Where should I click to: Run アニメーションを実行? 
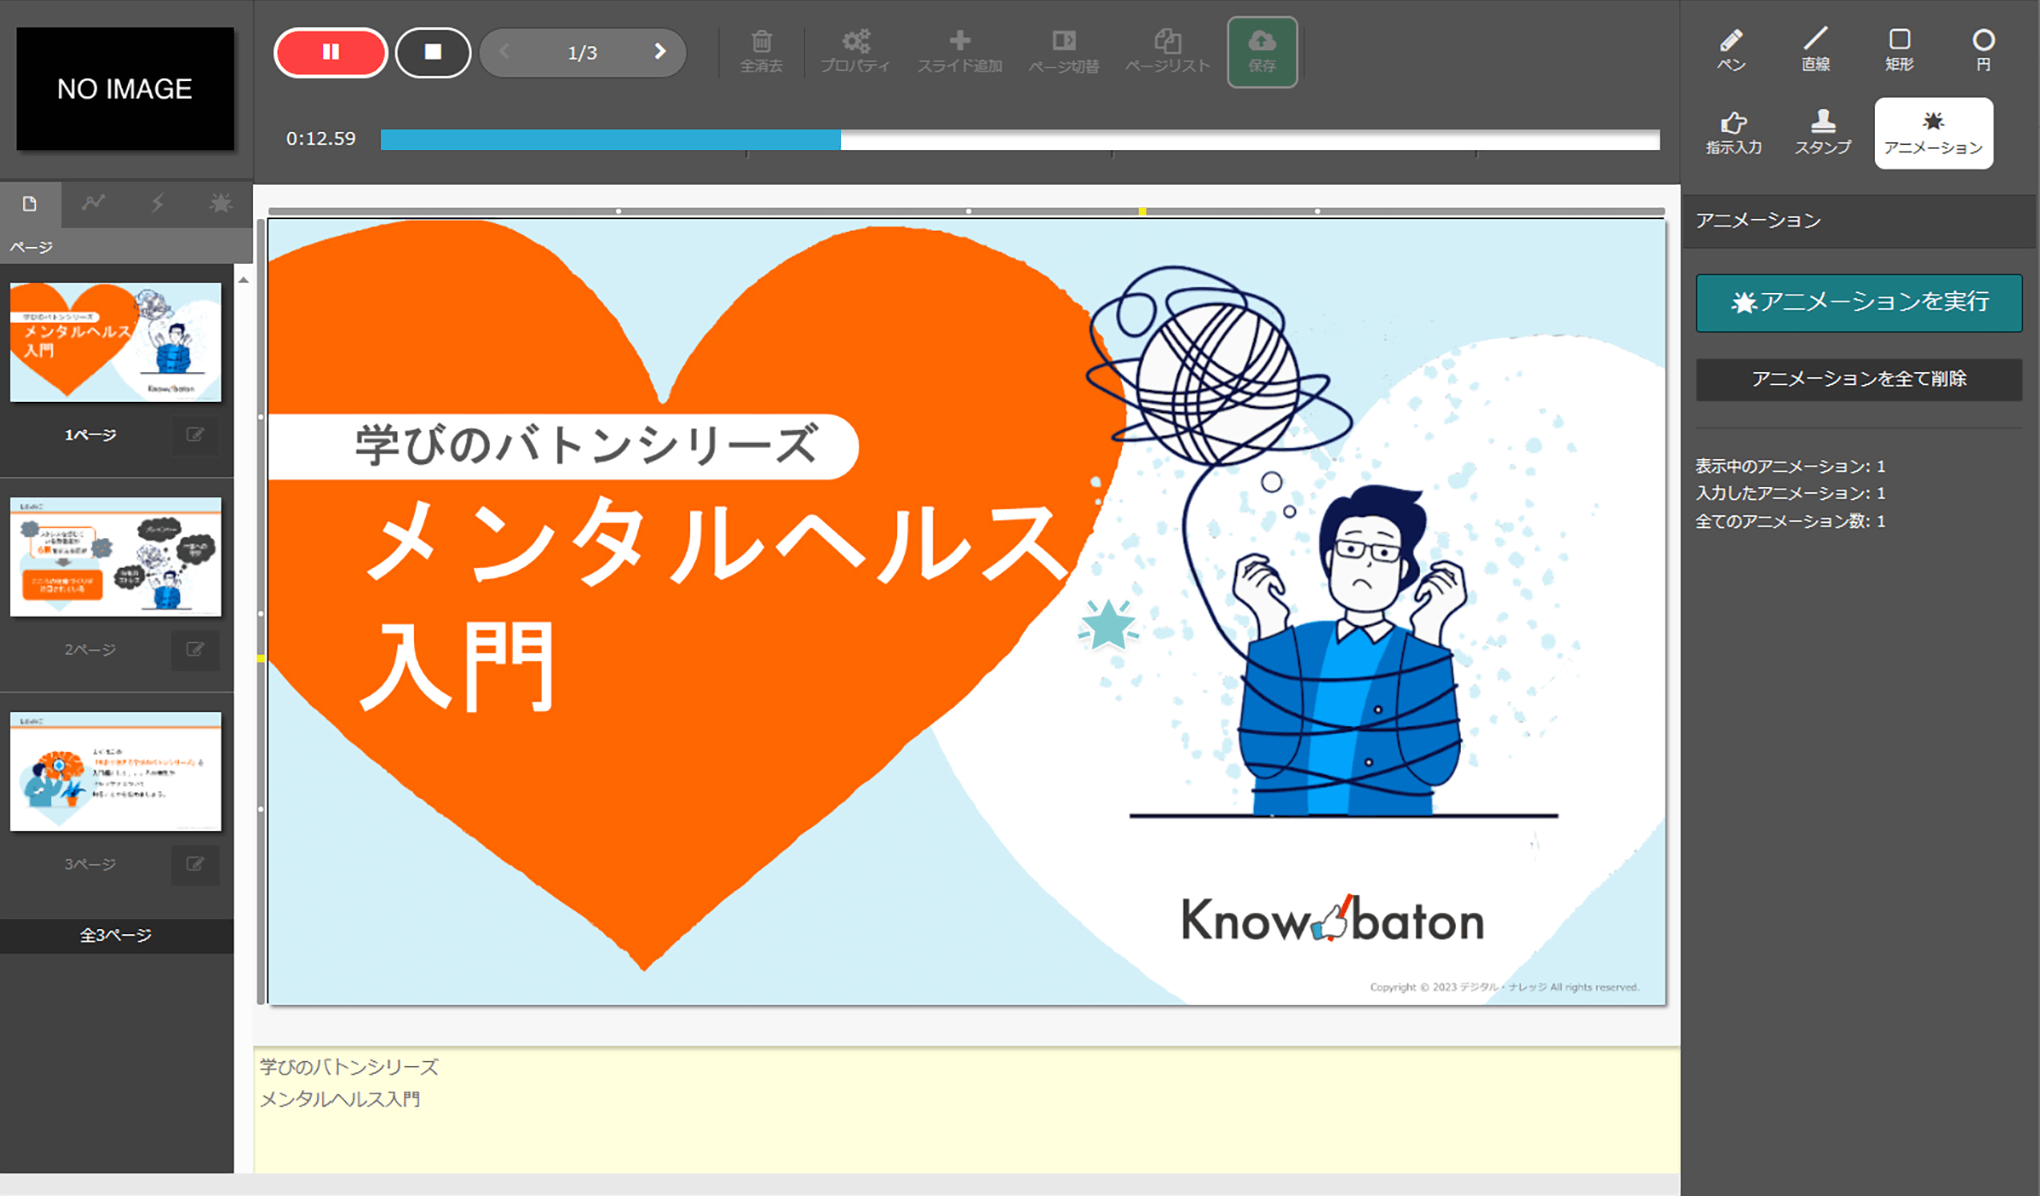point(1859,302)
